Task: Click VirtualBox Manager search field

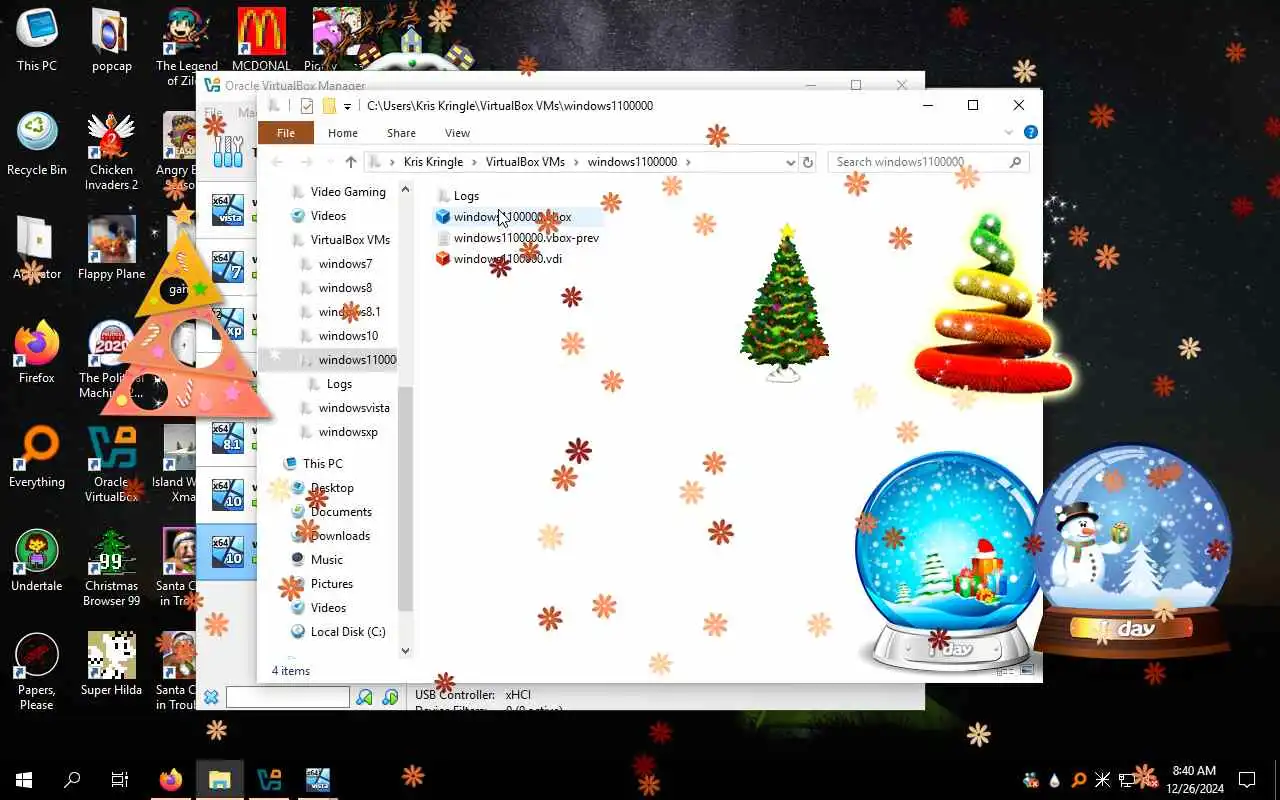Action: [x=288, y=697]
